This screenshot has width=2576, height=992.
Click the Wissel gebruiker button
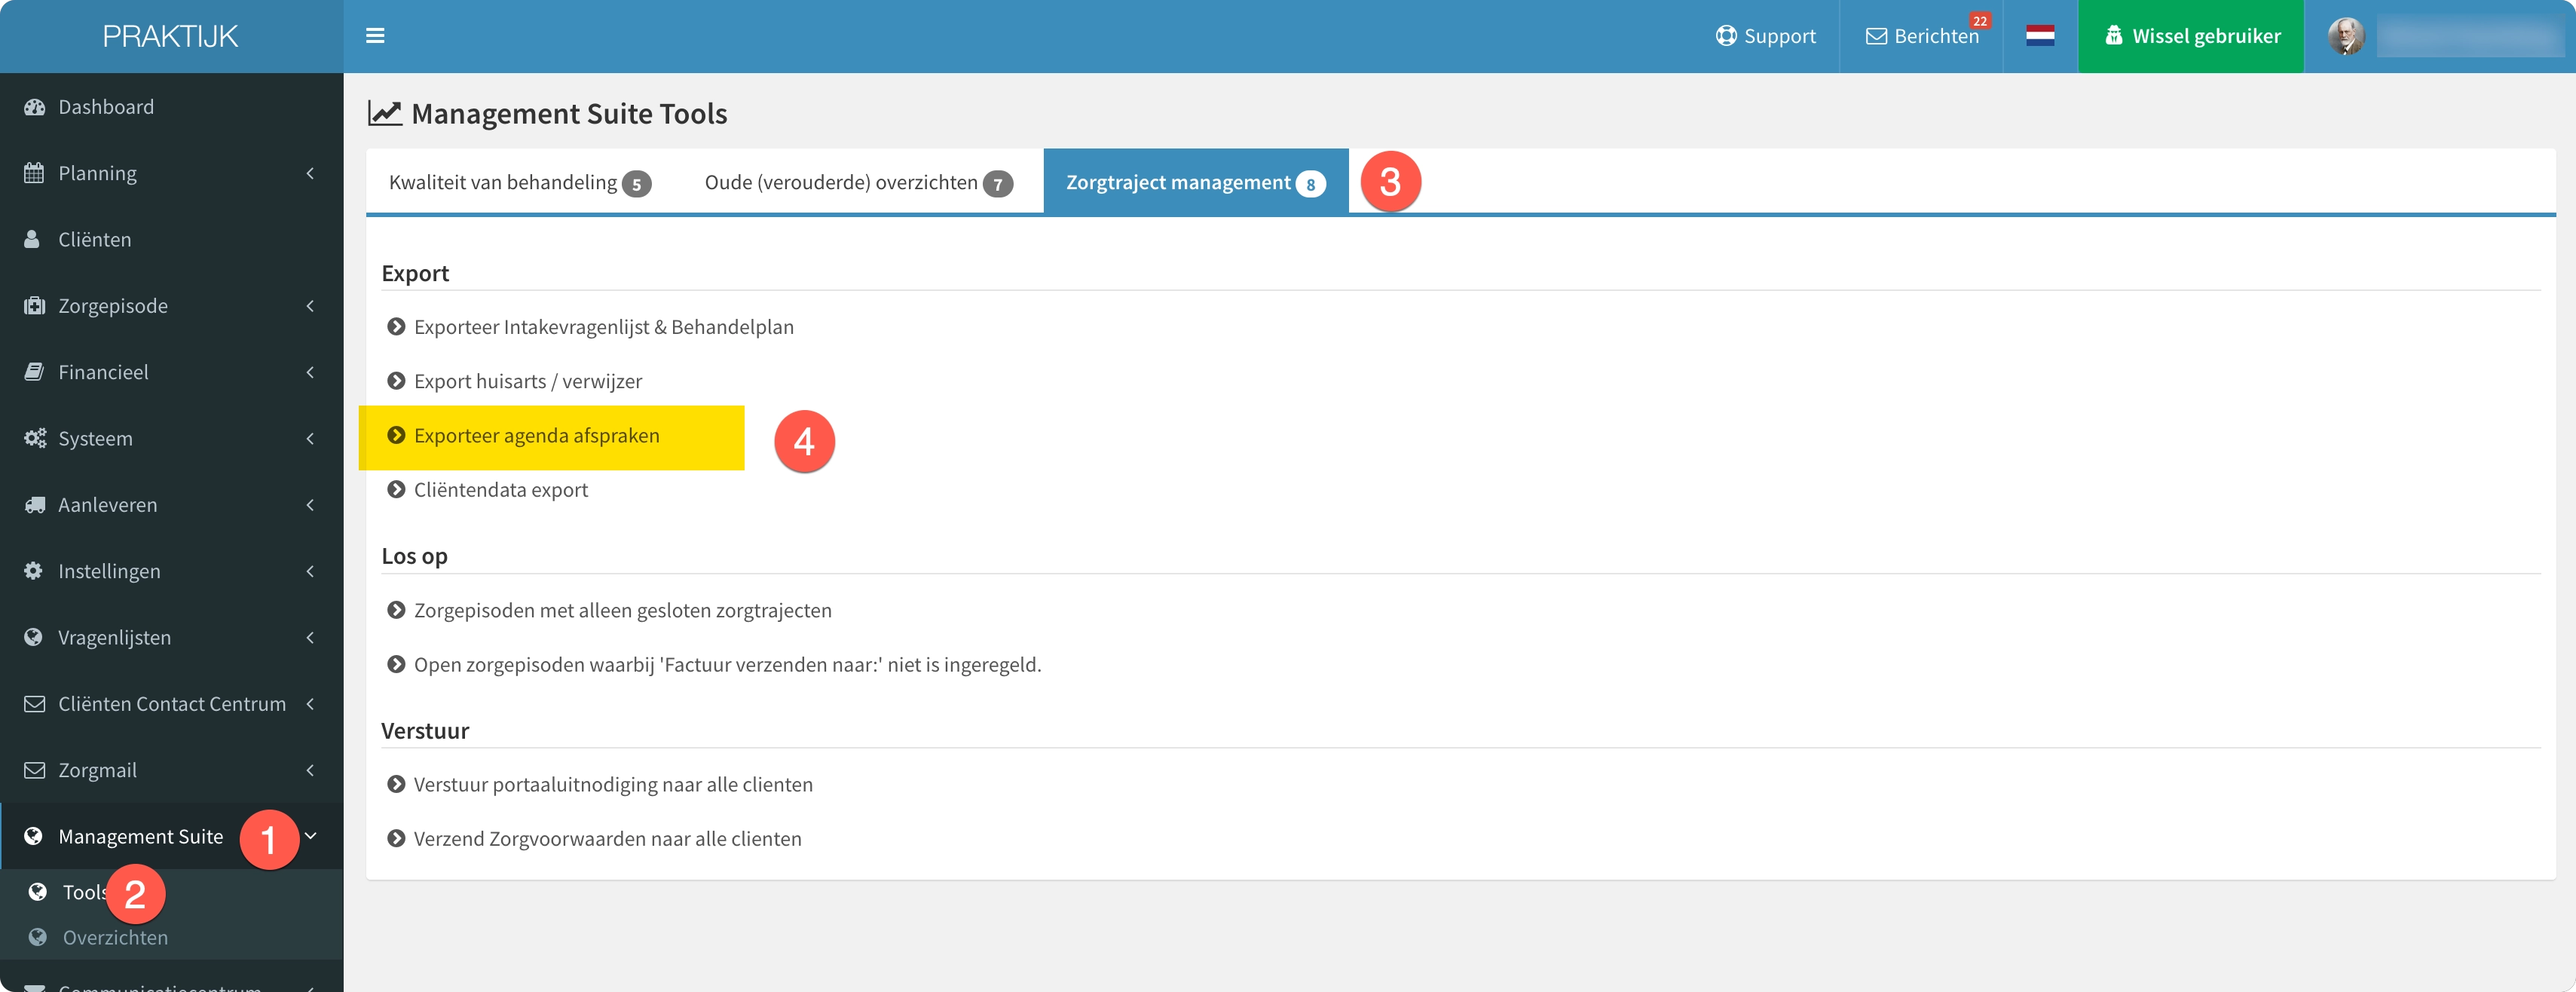(2191, 36)
